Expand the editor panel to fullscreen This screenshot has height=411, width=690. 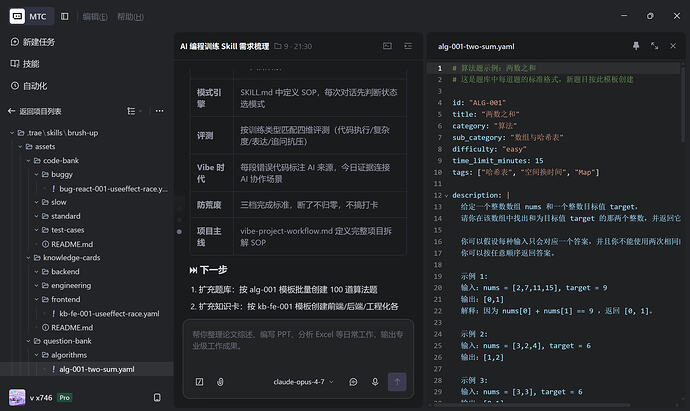coord(655,46)
